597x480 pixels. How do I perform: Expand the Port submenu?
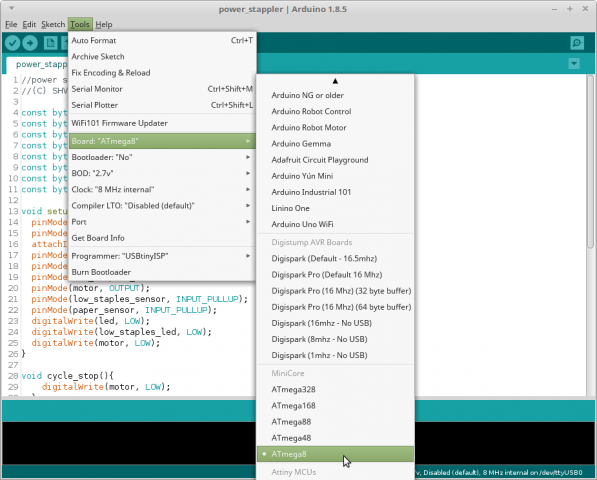tap(162, 222)
